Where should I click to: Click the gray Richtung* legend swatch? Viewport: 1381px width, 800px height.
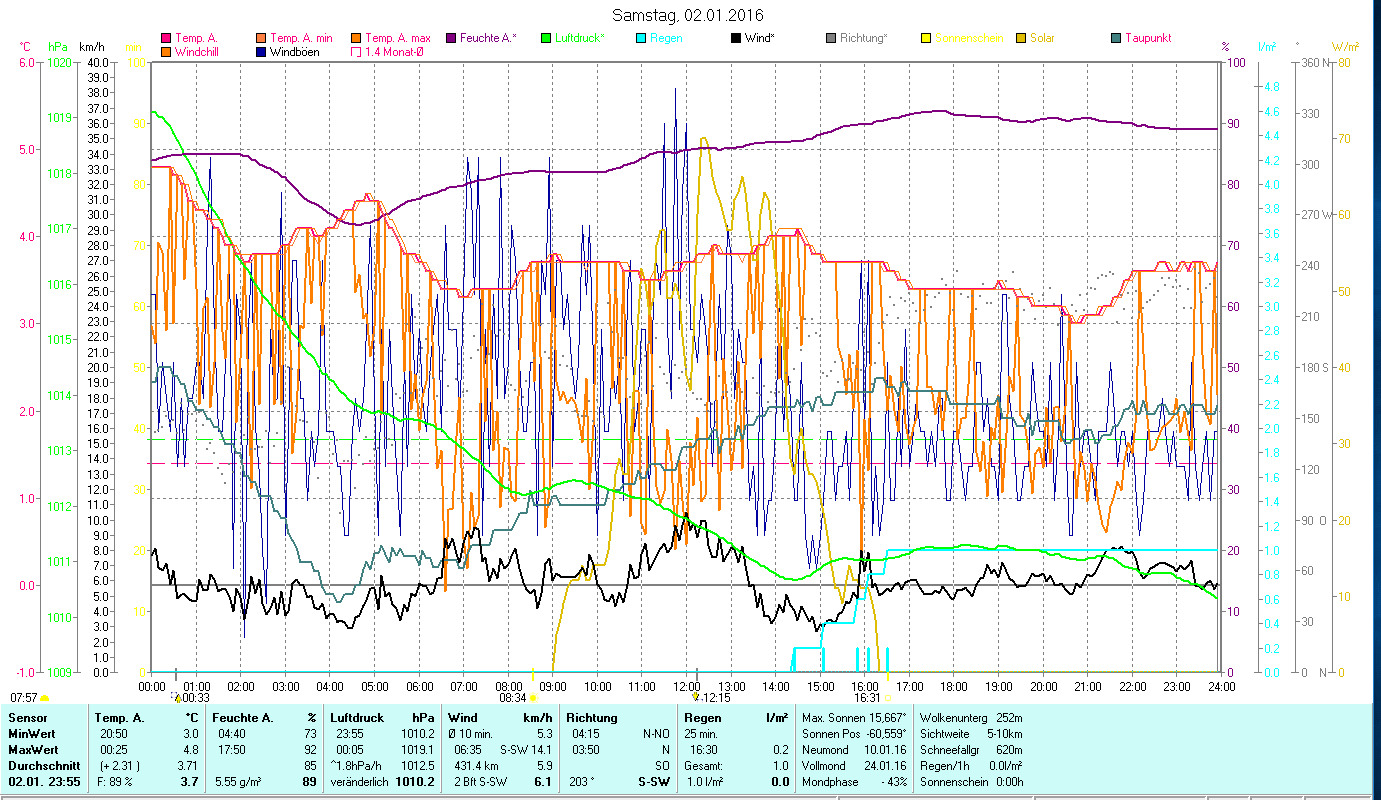831,38
